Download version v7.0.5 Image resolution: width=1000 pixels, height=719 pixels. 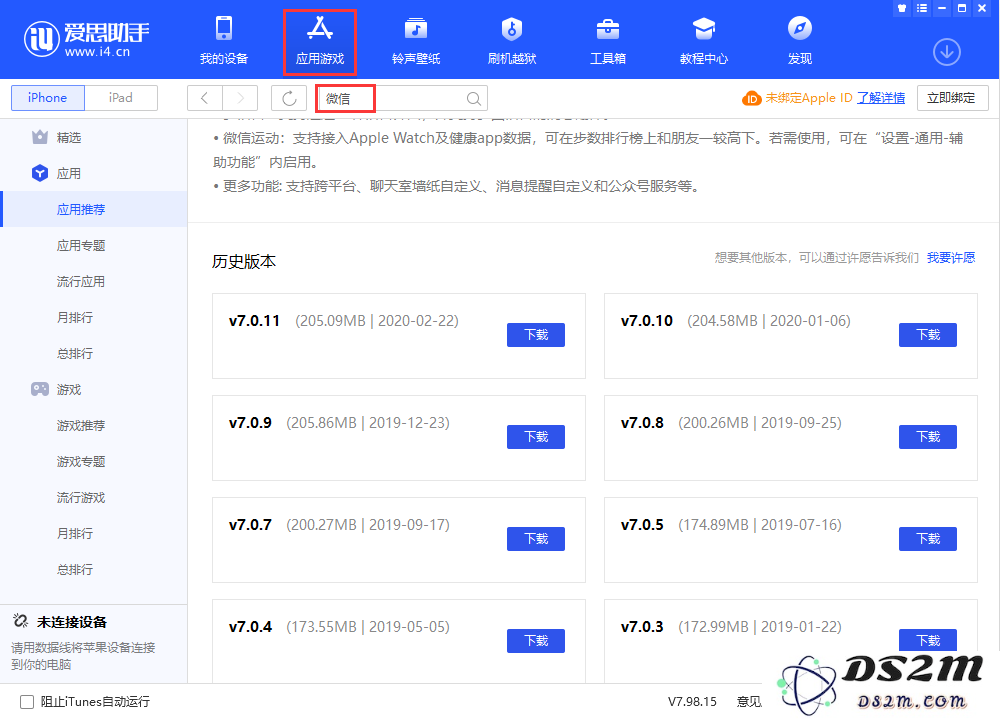click(928, 539)
